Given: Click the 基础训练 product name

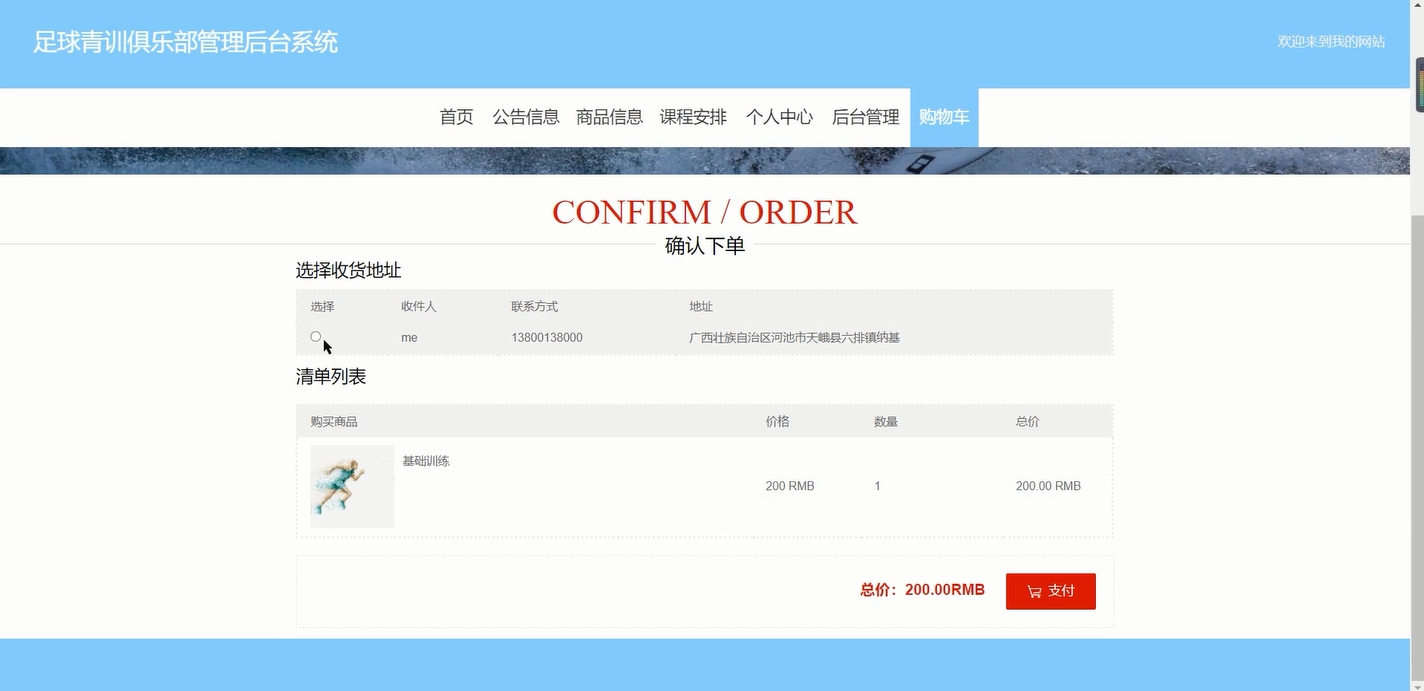Looking at the screenshot, I should [x=426, y=461].
